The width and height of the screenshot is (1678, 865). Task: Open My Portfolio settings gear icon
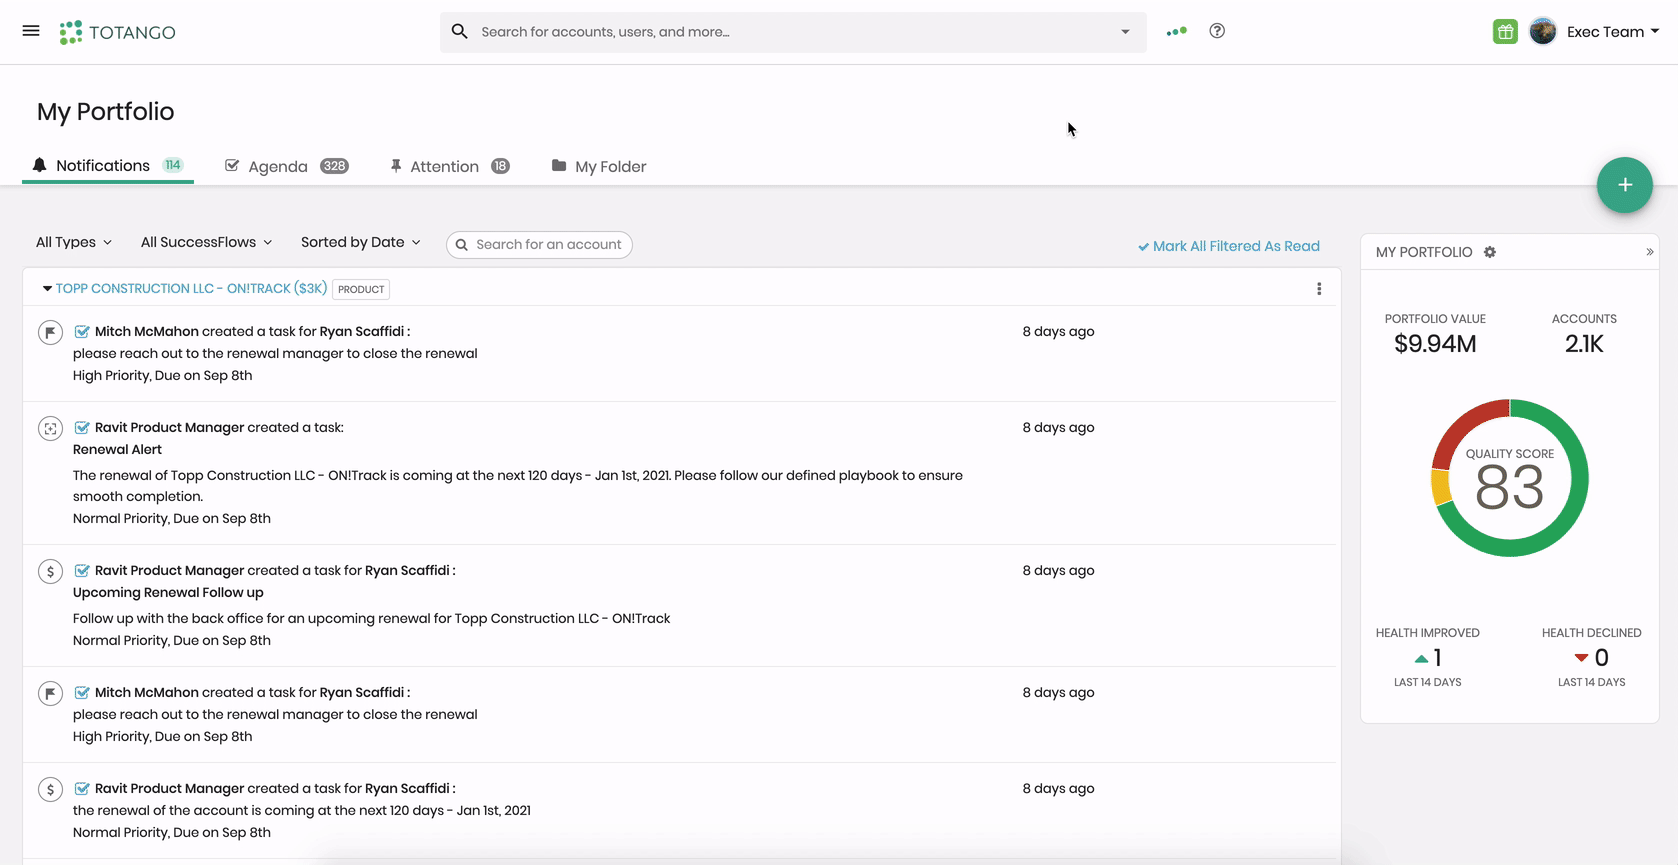[1490, 252]
